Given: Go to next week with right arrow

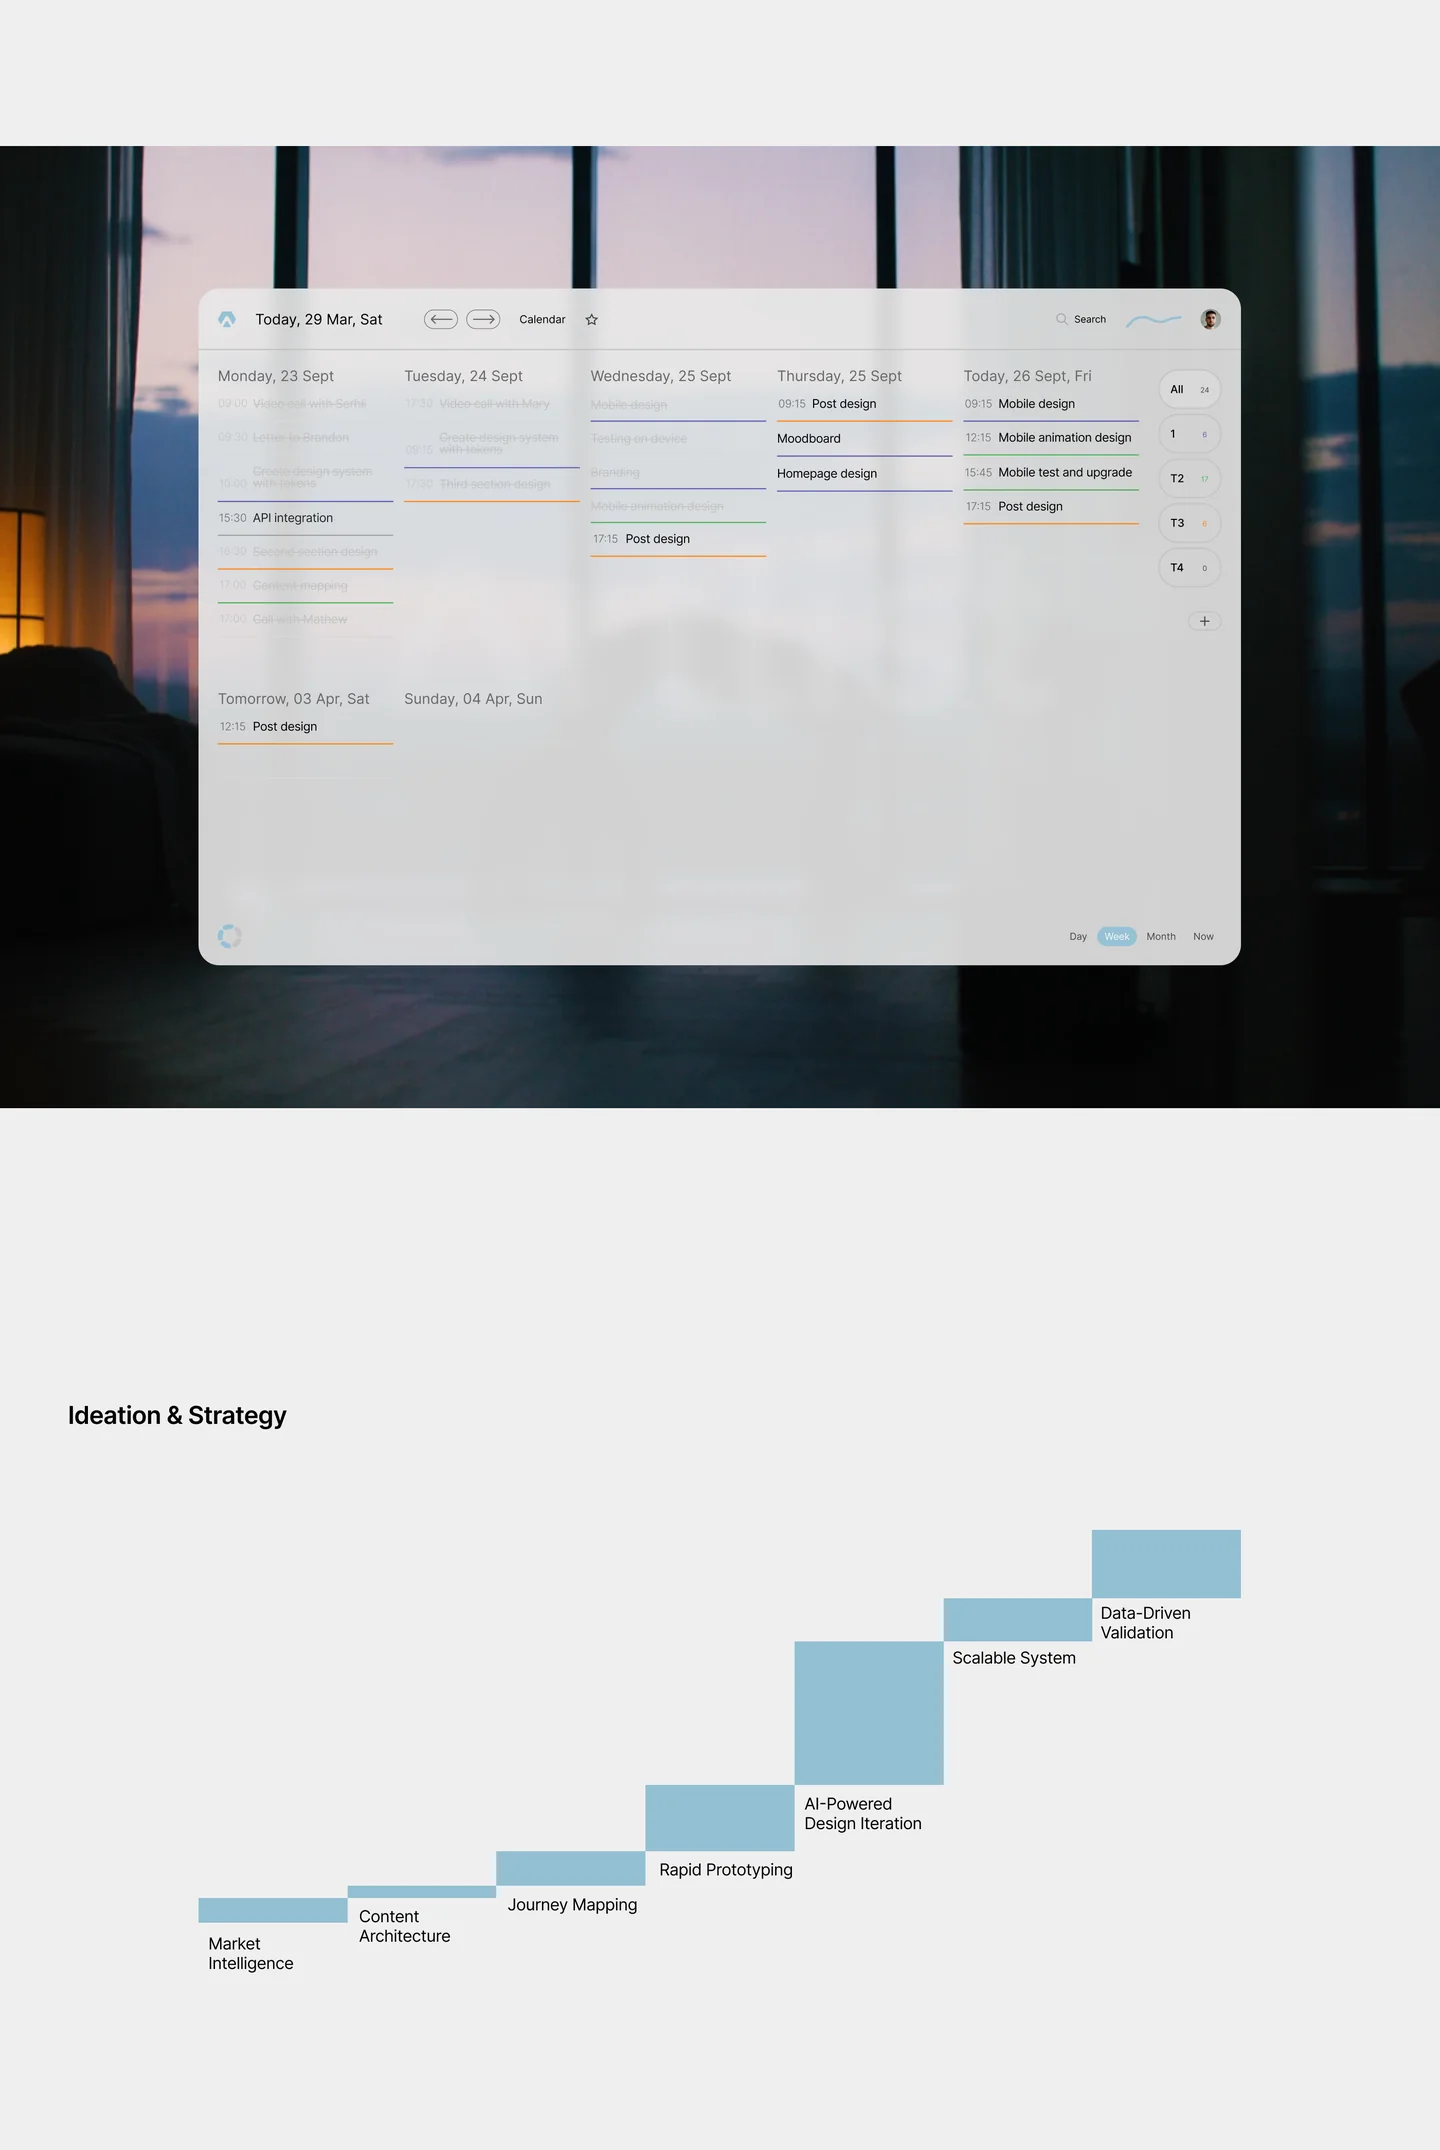Looking at the screenshot, I should 483,319.
